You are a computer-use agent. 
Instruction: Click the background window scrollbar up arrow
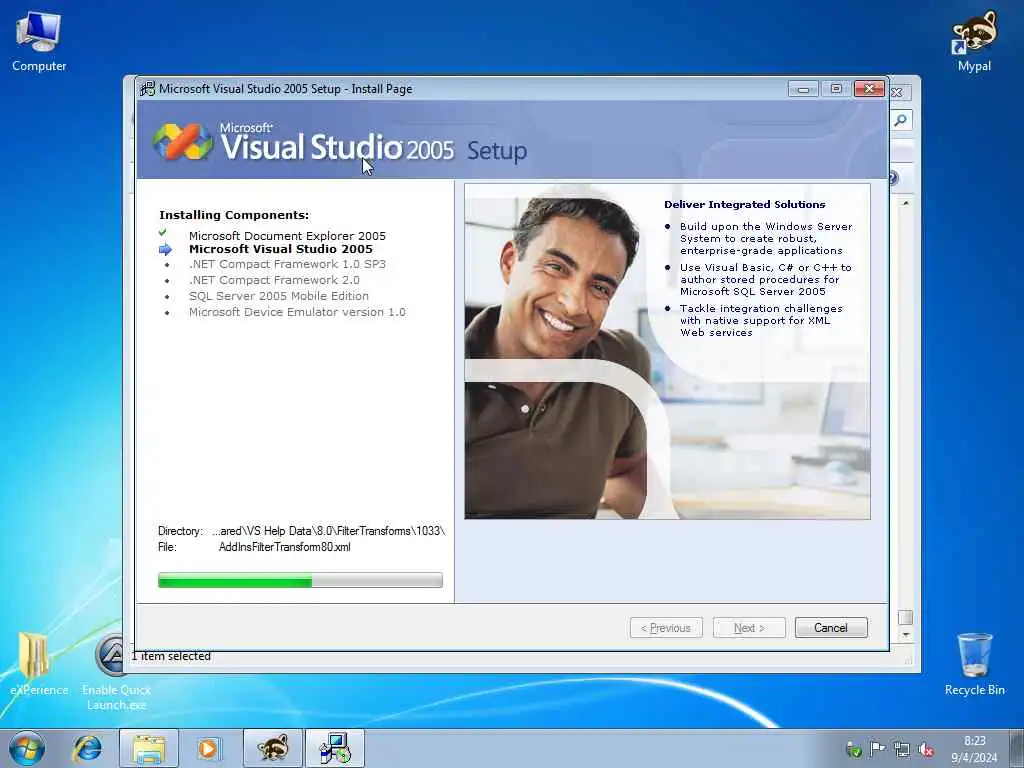[905, 204]
